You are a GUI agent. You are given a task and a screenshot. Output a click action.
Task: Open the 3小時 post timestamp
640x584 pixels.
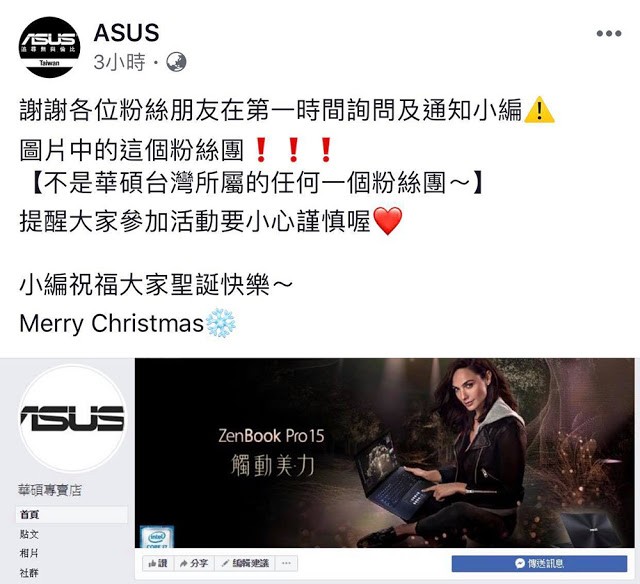(119, 62)
